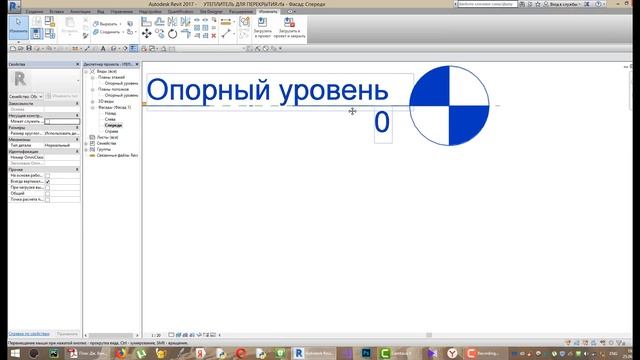The image size is (640, 360).
Task: Select the Modify arrow tool
Action: point(18,27)
